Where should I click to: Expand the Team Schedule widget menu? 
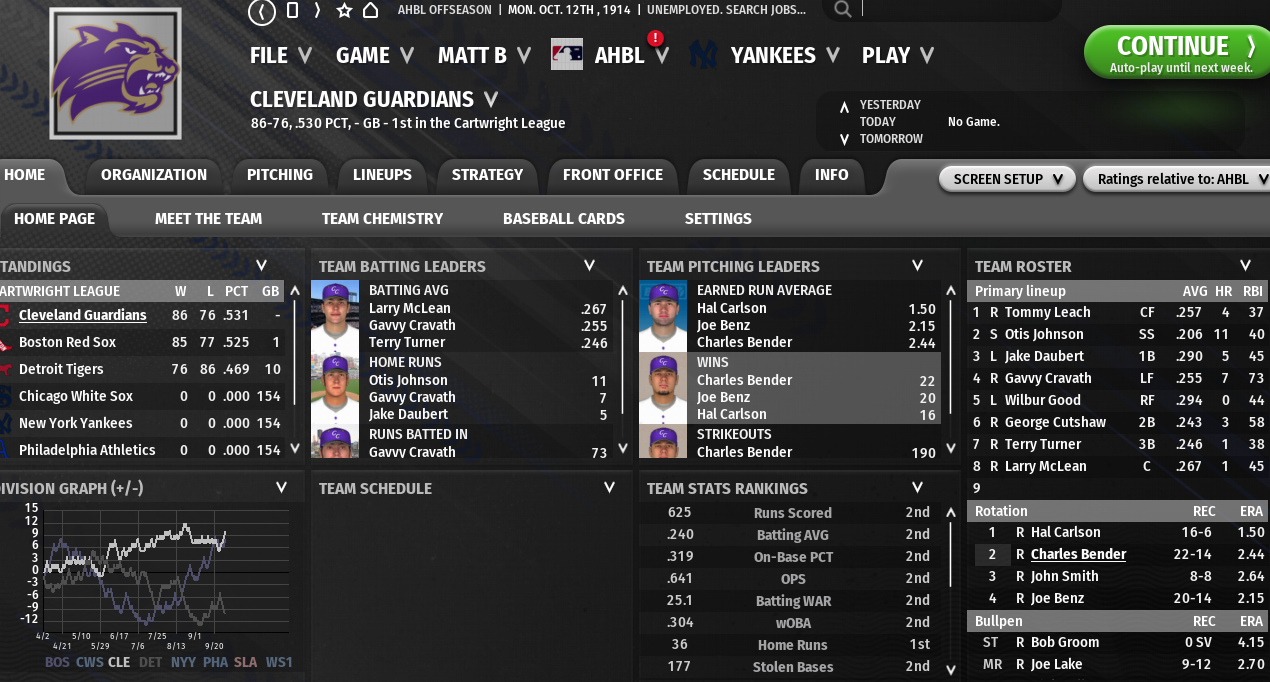tap(609, 488)
